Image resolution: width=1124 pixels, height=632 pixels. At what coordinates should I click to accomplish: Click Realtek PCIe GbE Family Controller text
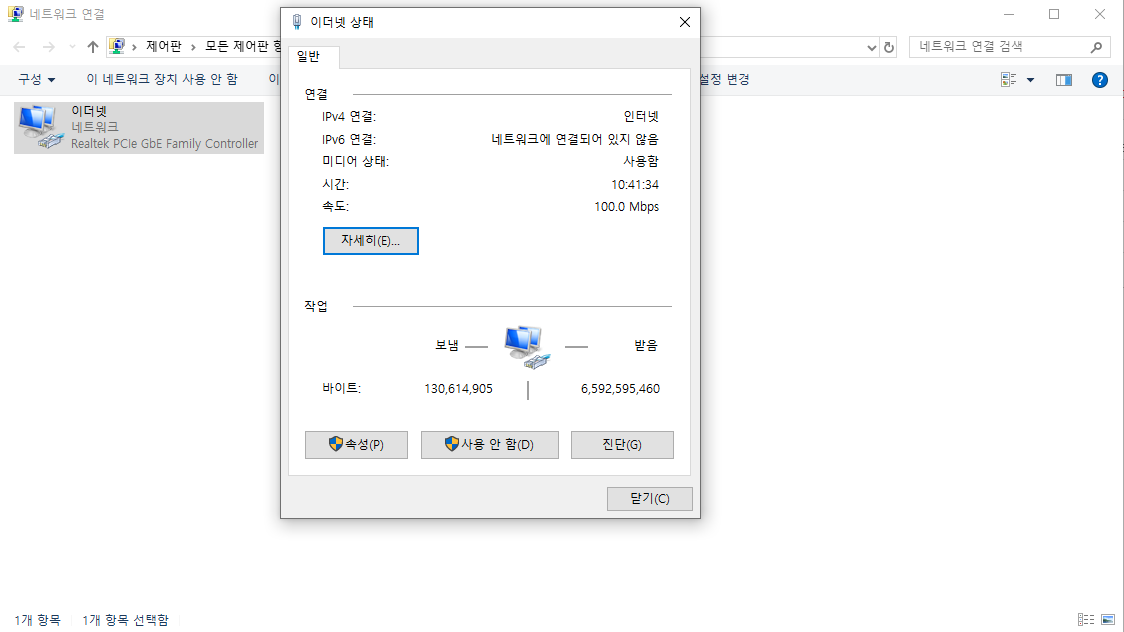tap(164, 143)
